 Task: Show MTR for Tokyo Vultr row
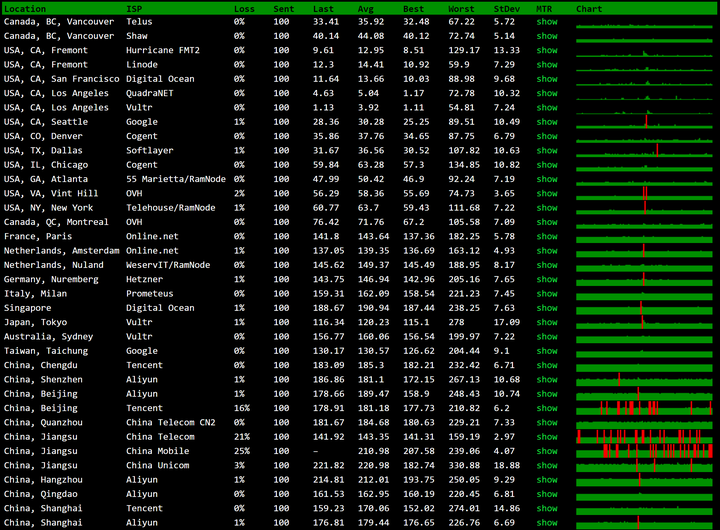coord(547,322)
